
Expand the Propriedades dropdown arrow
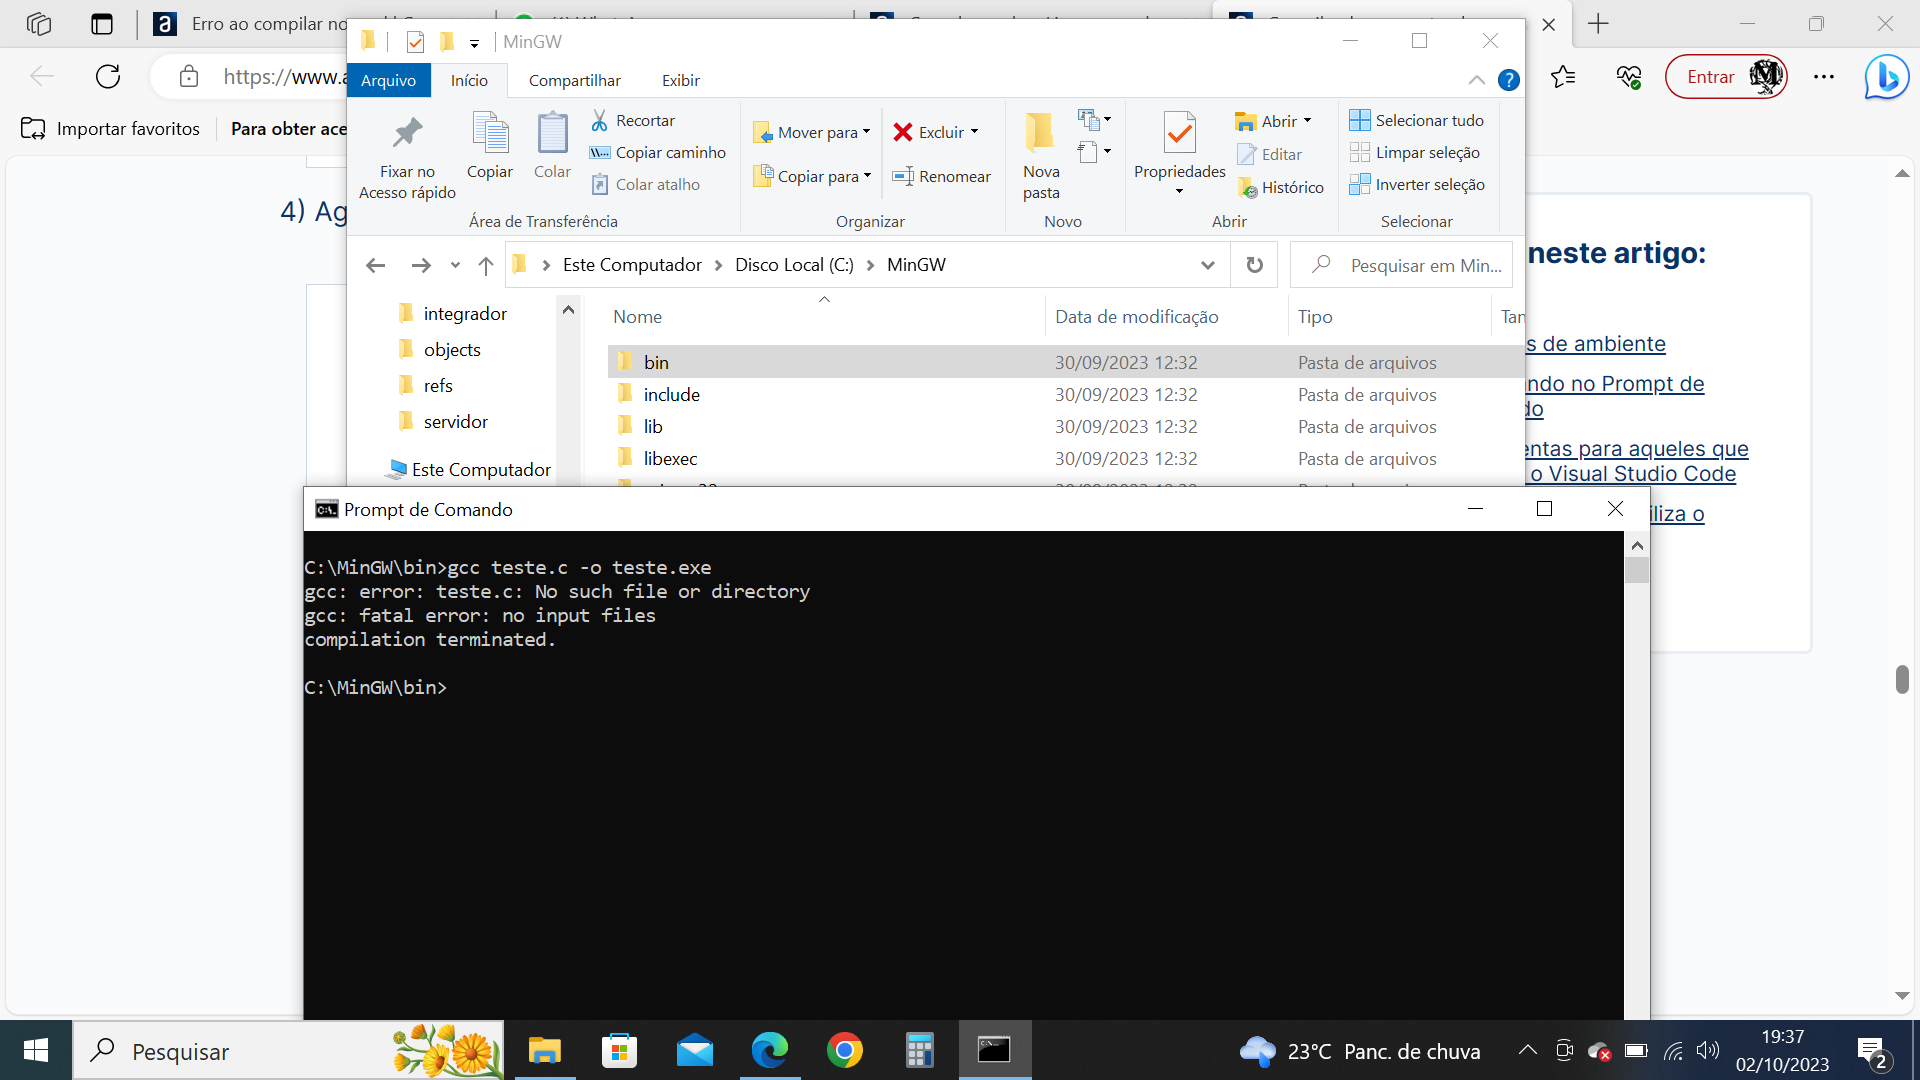coord(1179,191)
